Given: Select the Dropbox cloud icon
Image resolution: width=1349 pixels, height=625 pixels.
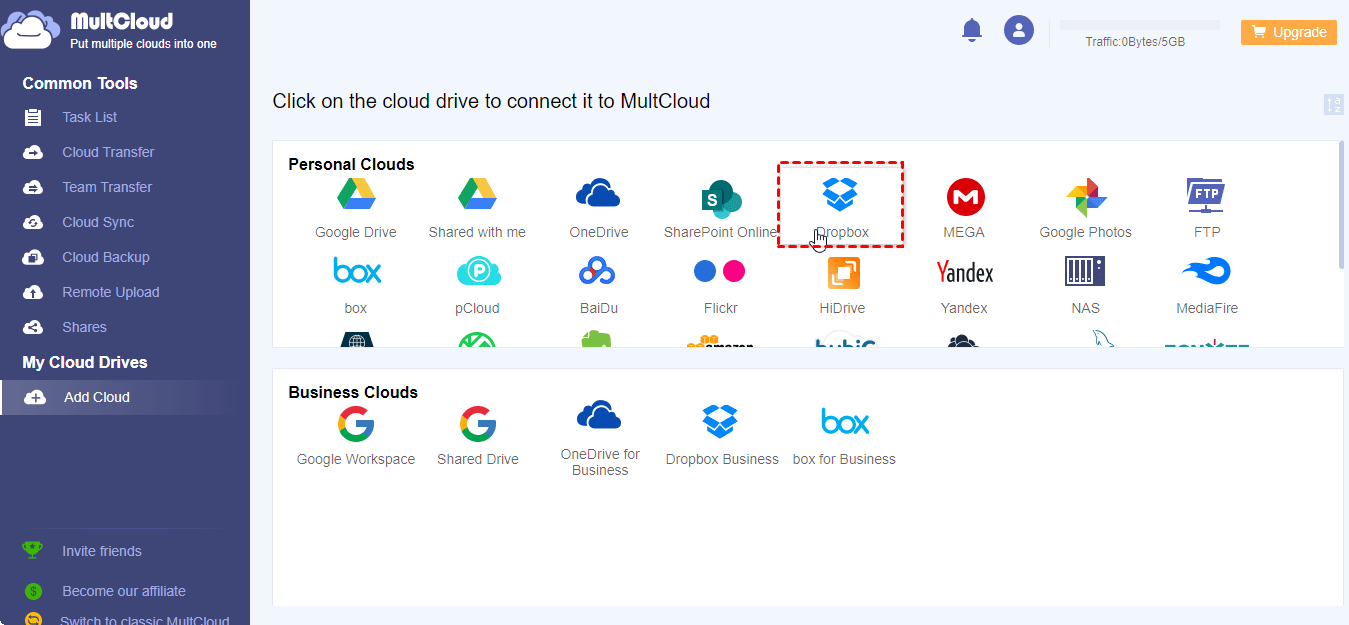Looking at the screenshot, I should pyautogui.click(x=840, y=196).
